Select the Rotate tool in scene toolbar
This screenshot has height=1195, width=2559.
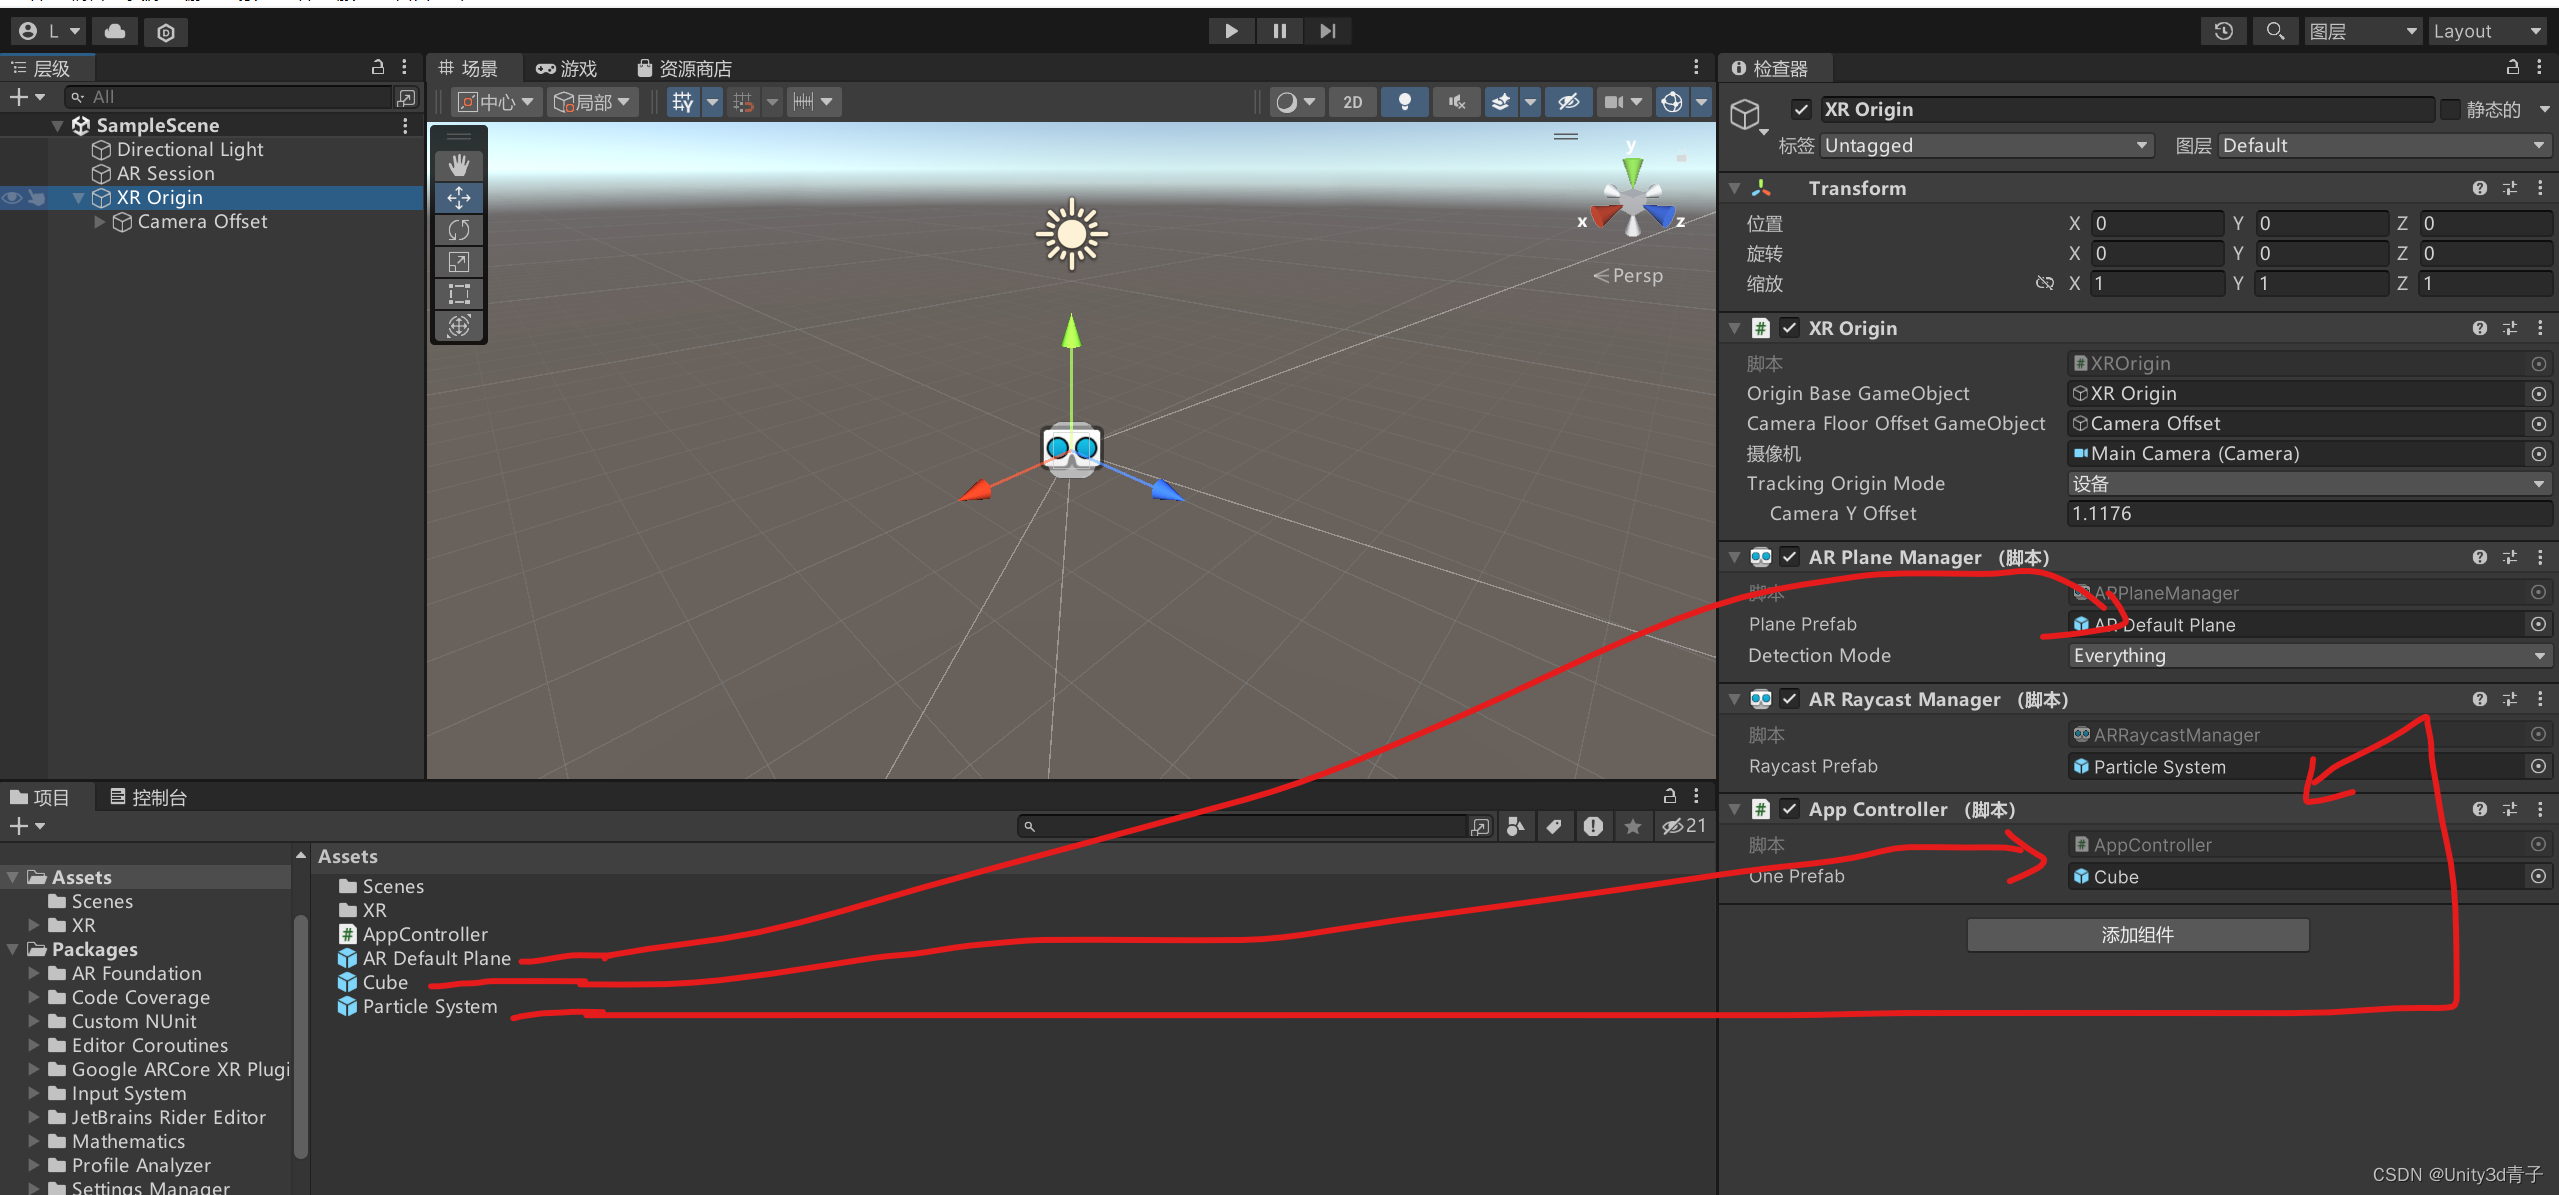coord(459,230)
